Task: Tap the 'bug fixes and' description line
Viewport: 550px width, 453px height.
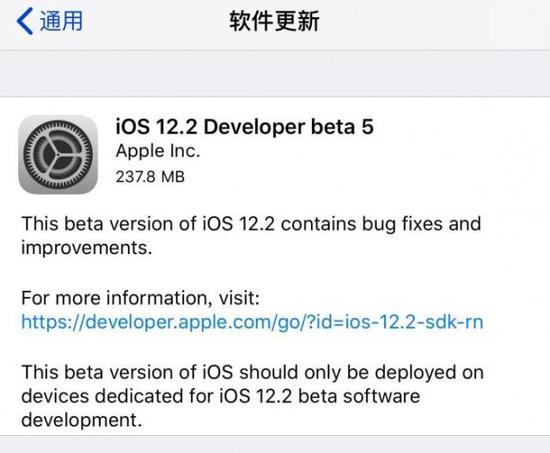Action: tap(421, 224)
